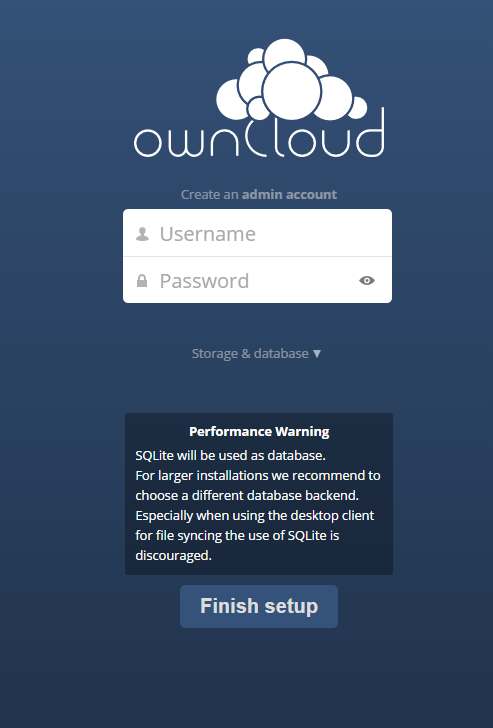This screenshot has height=728, width=493.
Task: Focus the Password input field
Action: pyautogui.click(x=257, y=280)
